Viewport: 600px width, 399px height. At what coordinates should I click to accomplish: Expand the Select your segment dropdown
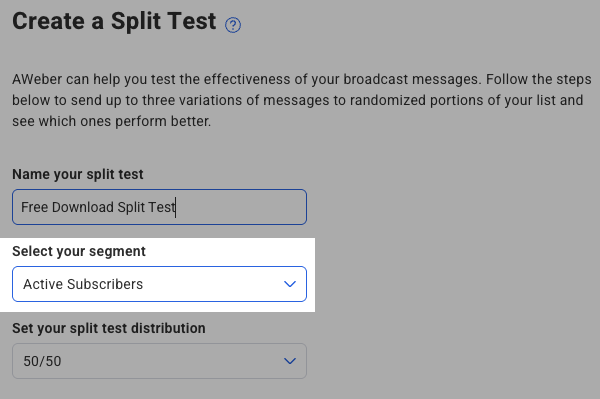pyautogui.click(x=159, y=284)
